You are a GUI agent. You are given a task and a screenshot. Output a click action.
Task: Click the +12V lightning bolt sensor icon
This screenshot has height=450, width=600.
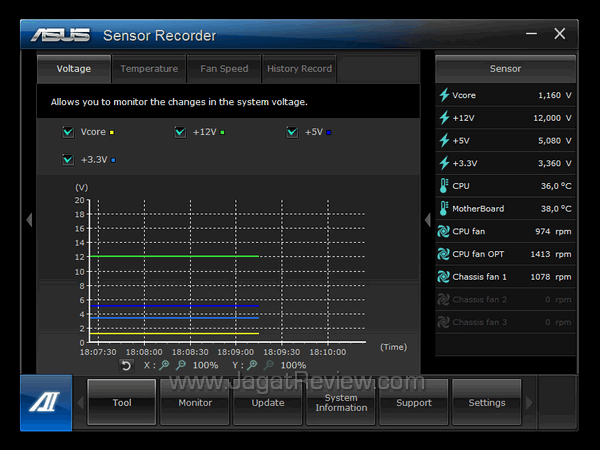444,118
